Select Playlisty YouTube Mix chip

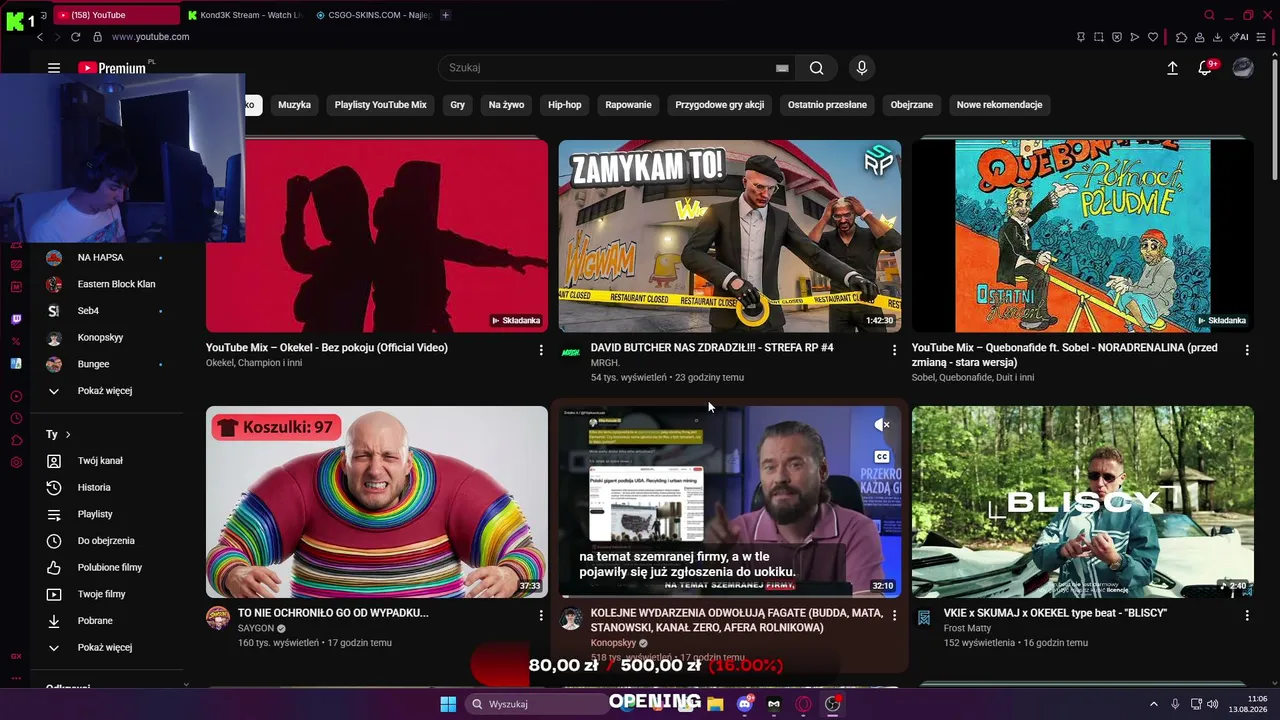click(380, 105)
